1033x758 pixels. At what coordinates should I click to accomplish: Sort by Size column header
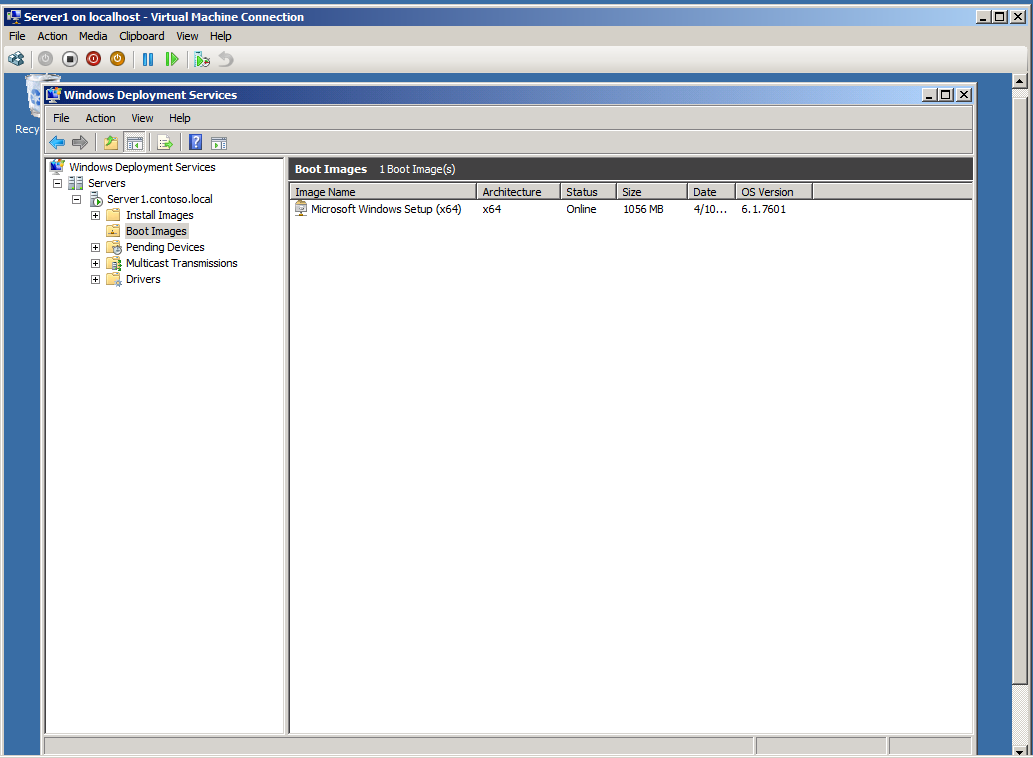[652, 192]
